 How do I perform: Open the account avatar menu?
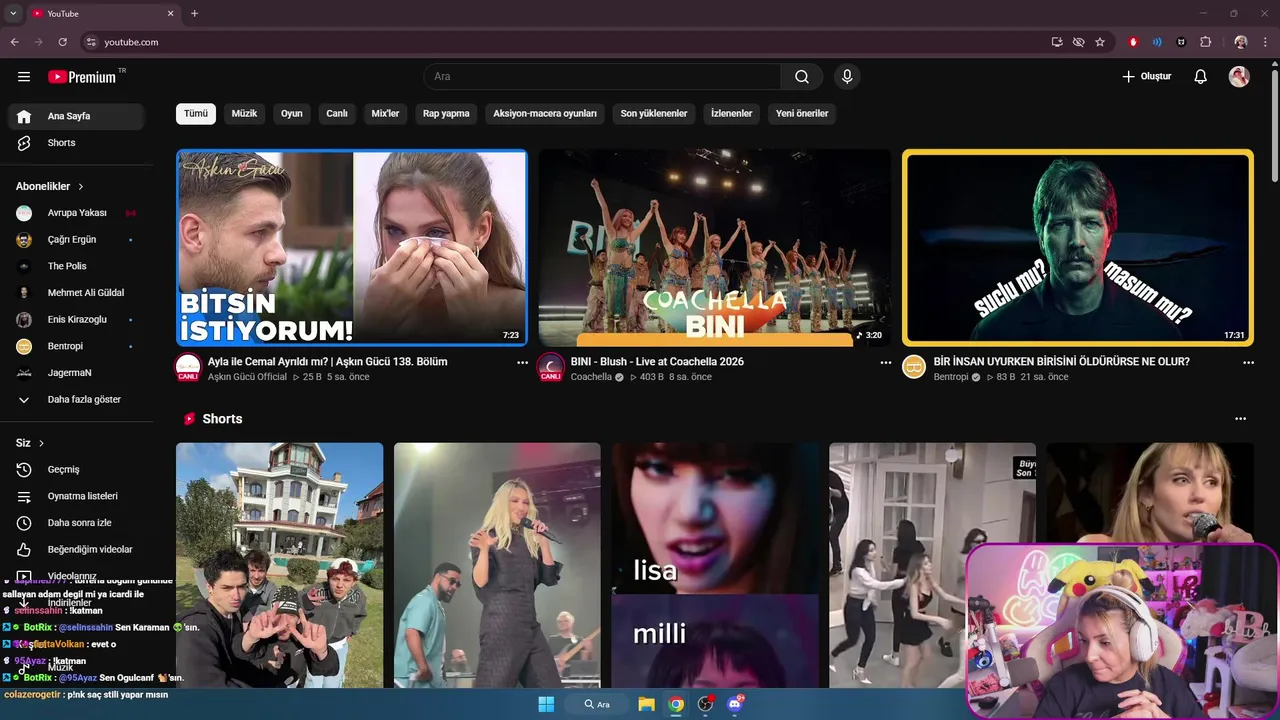pos(1239,77)
